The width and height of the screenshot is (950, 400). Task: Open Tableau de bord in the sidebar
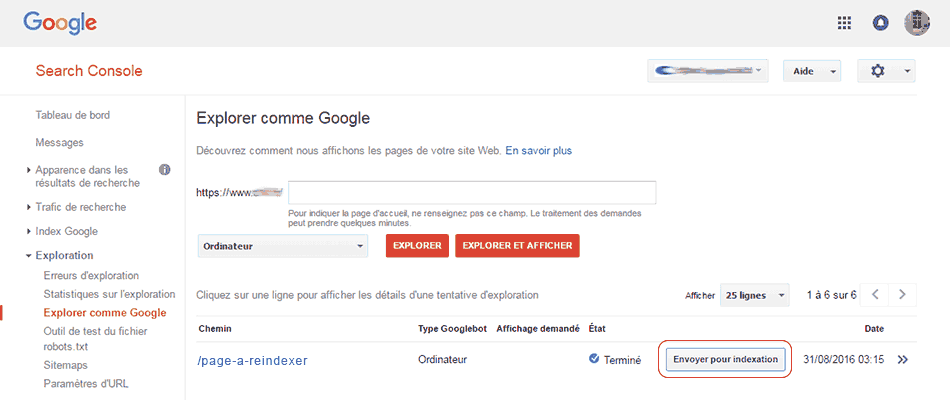[x=73, y=115]
